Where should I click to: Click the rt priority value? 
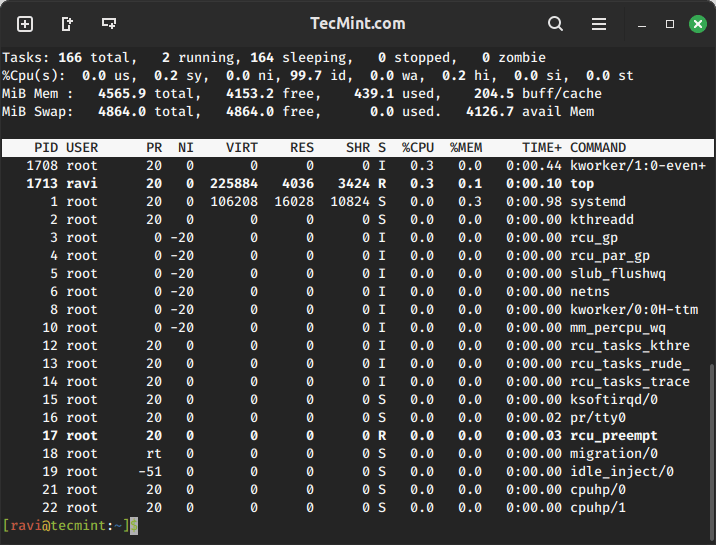coord(154,454)
